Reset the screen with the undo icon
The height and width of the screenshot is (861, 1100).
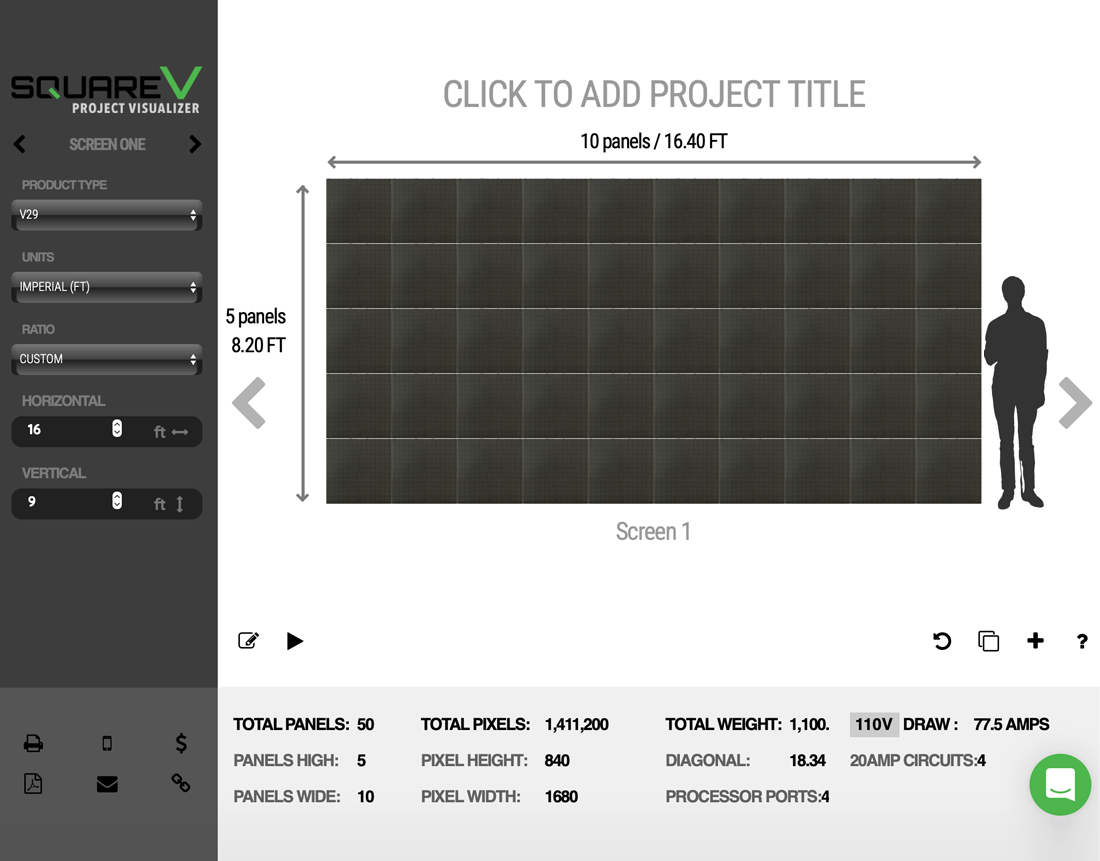click(x=941, y=641)
